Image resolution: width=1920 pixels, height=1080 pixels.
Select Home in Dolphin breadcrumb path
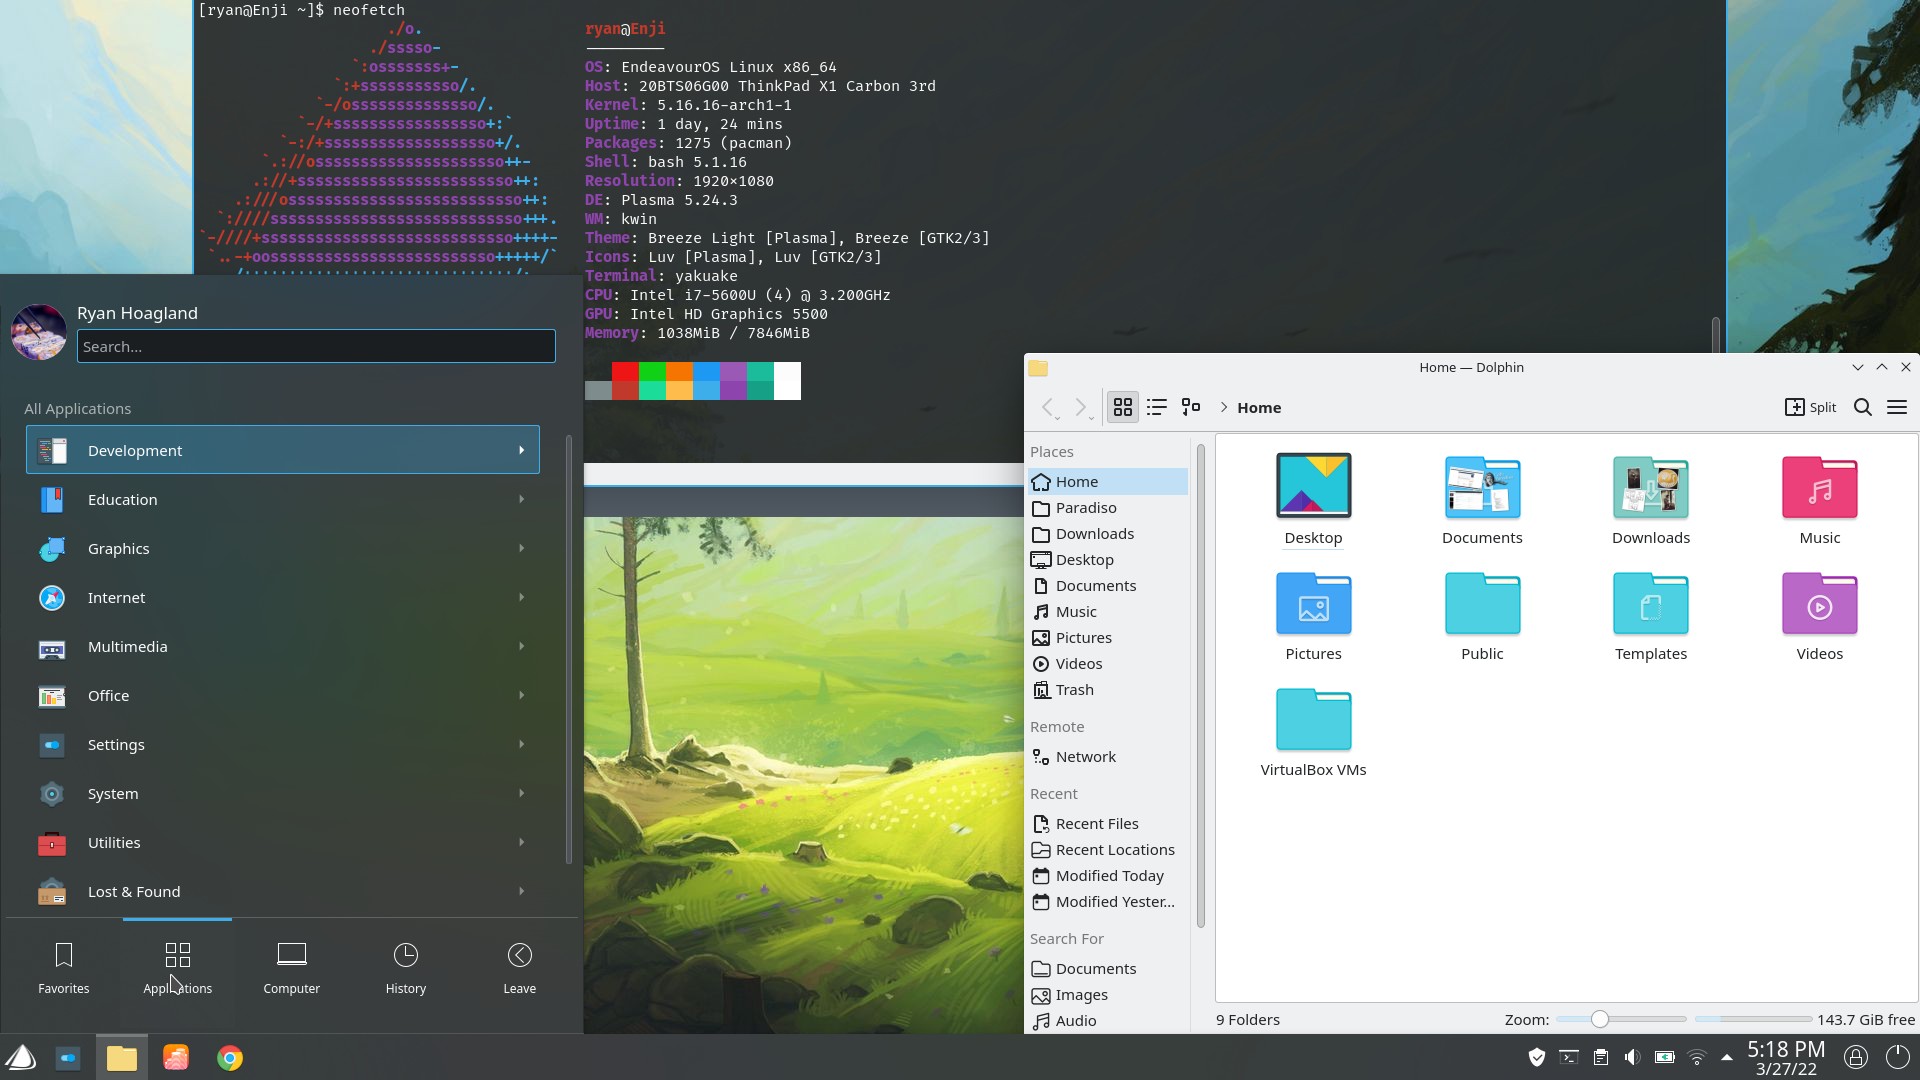pyautogui.click(x=1259, y=407)
